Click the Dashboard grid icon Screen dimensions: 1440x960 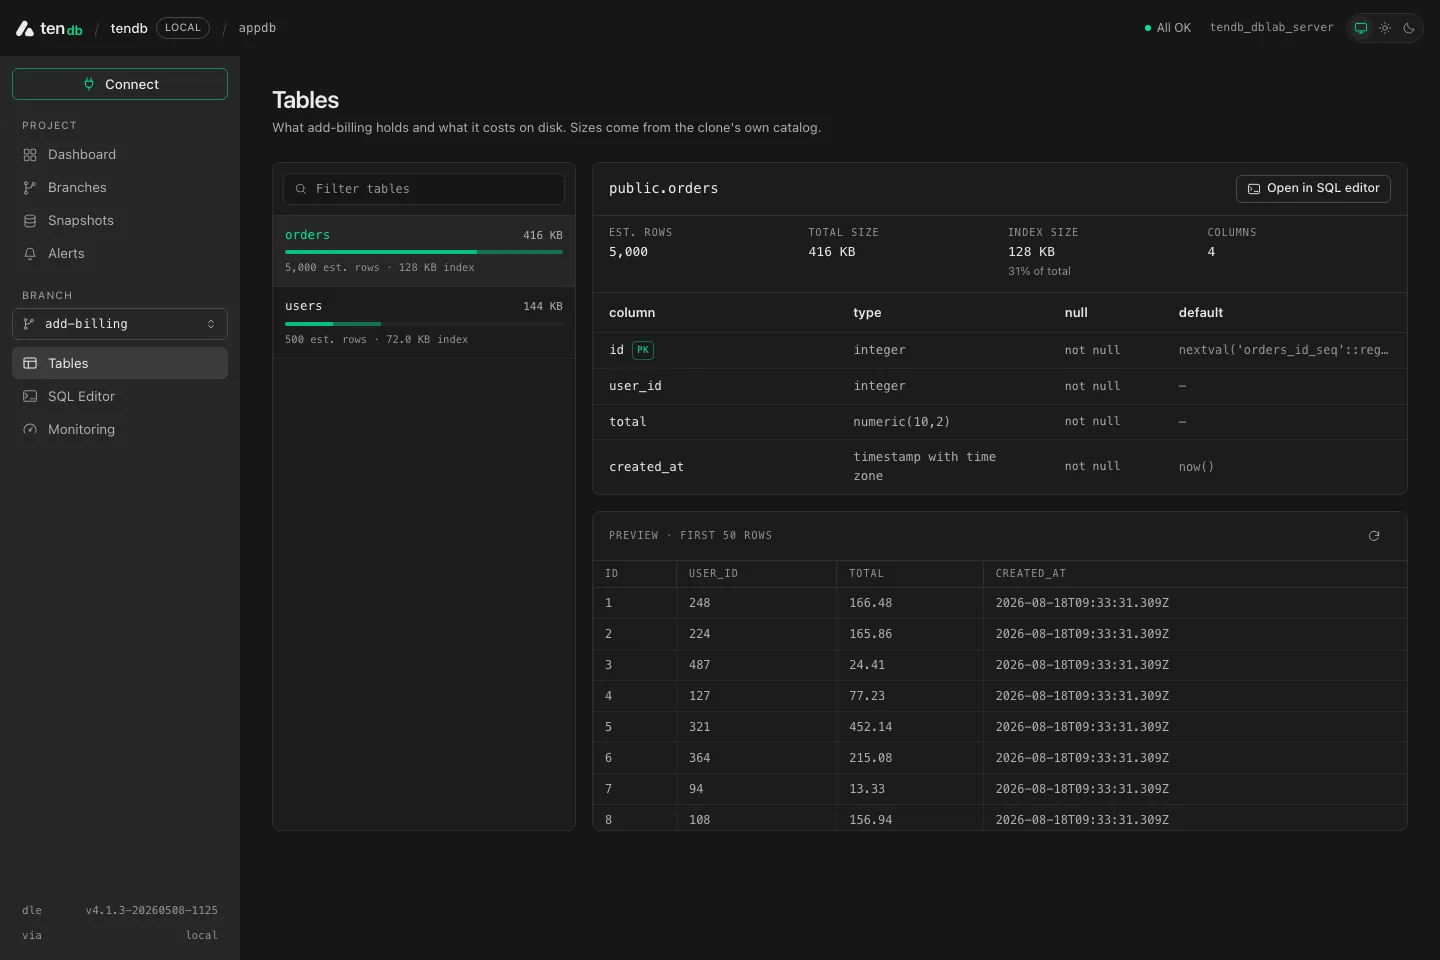(30, 155)
